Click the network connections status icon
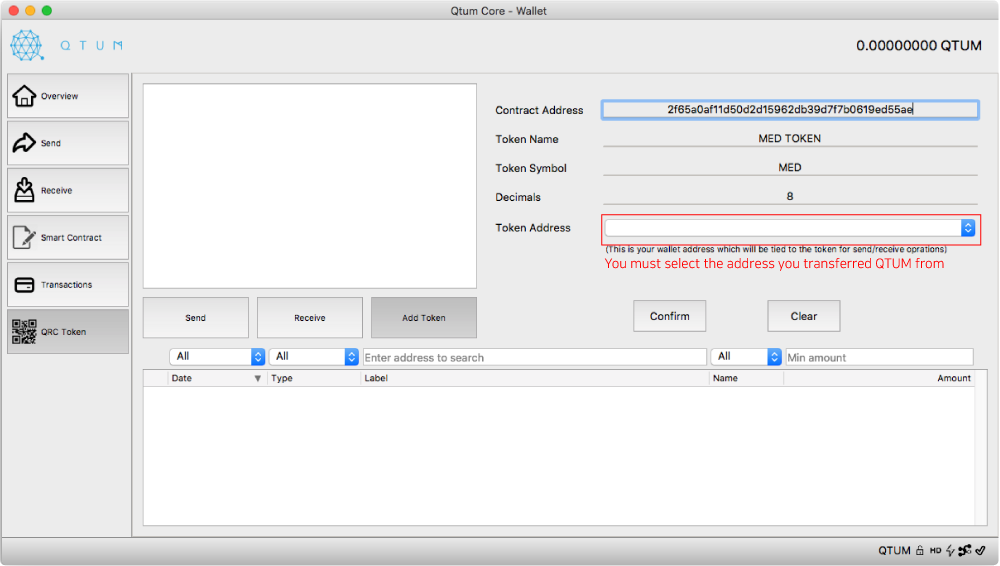 pyautogui.click(x=964, y=550)
